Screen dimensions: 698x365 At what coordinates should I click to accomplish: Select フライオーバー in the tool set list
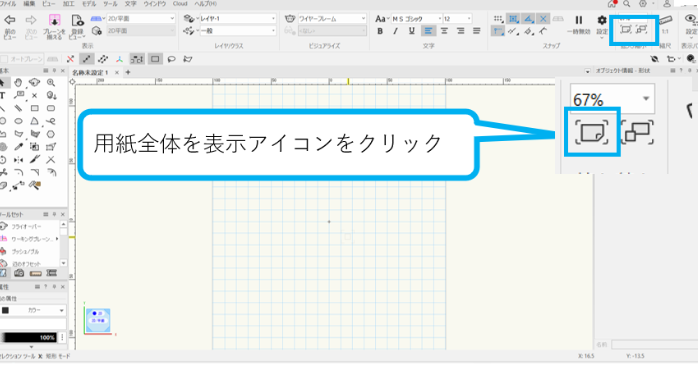pos(26,226)
